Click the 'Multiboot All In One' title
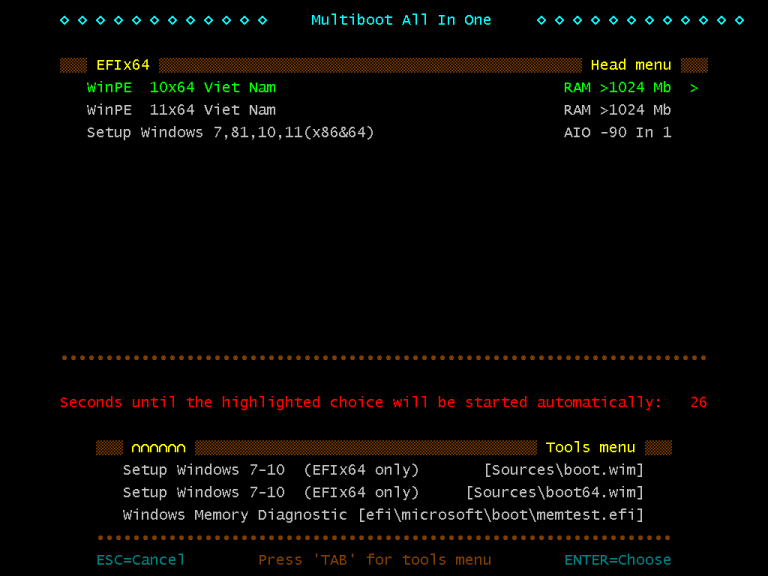 (x=401, y=20)
